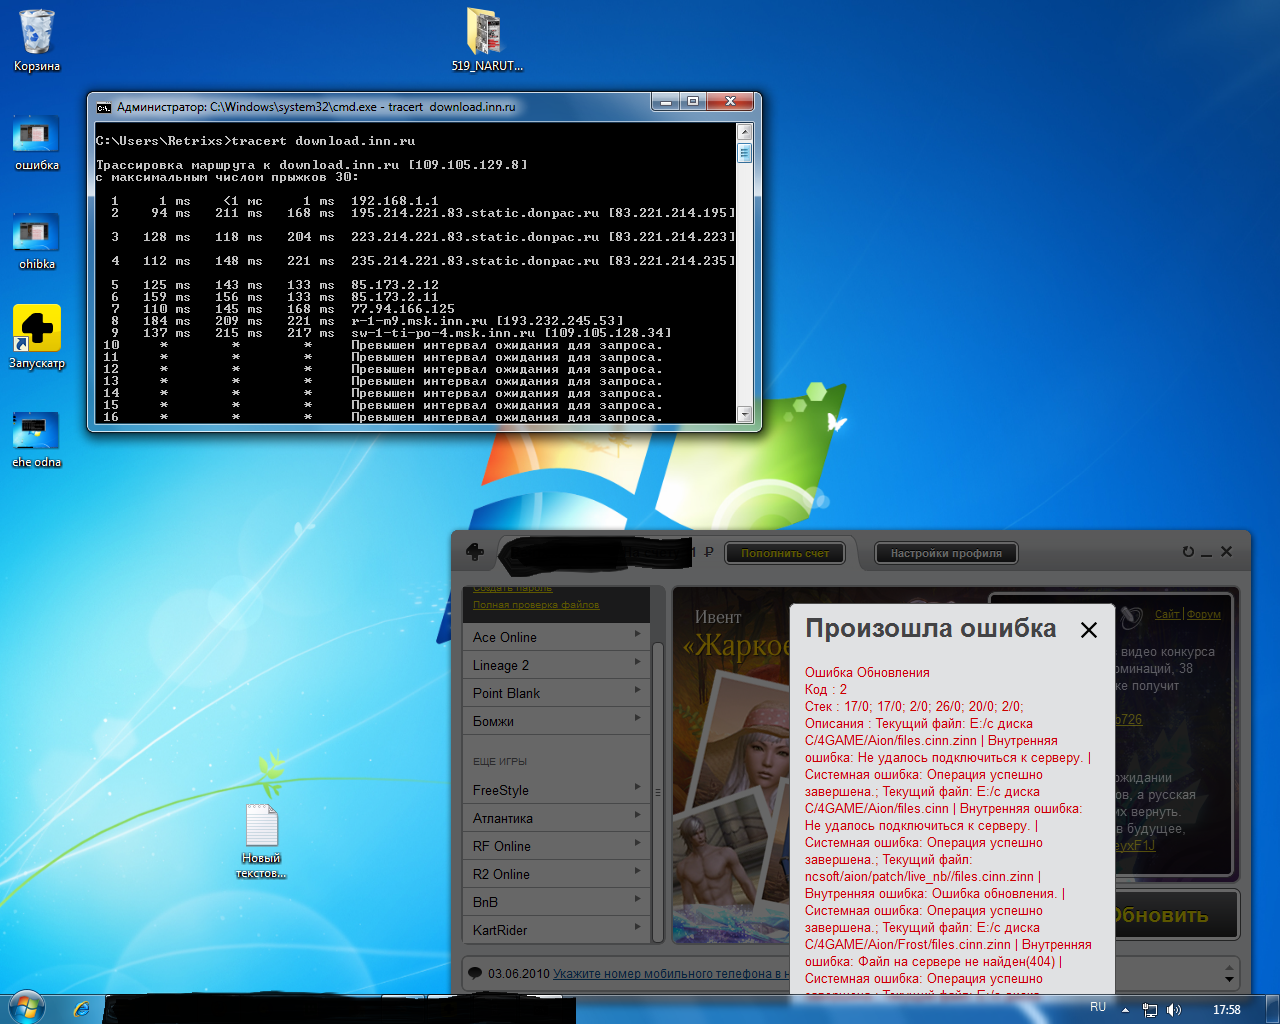Open the Новый текстовый document icon
The image size is (1280, 1024).
click(261, 828)
